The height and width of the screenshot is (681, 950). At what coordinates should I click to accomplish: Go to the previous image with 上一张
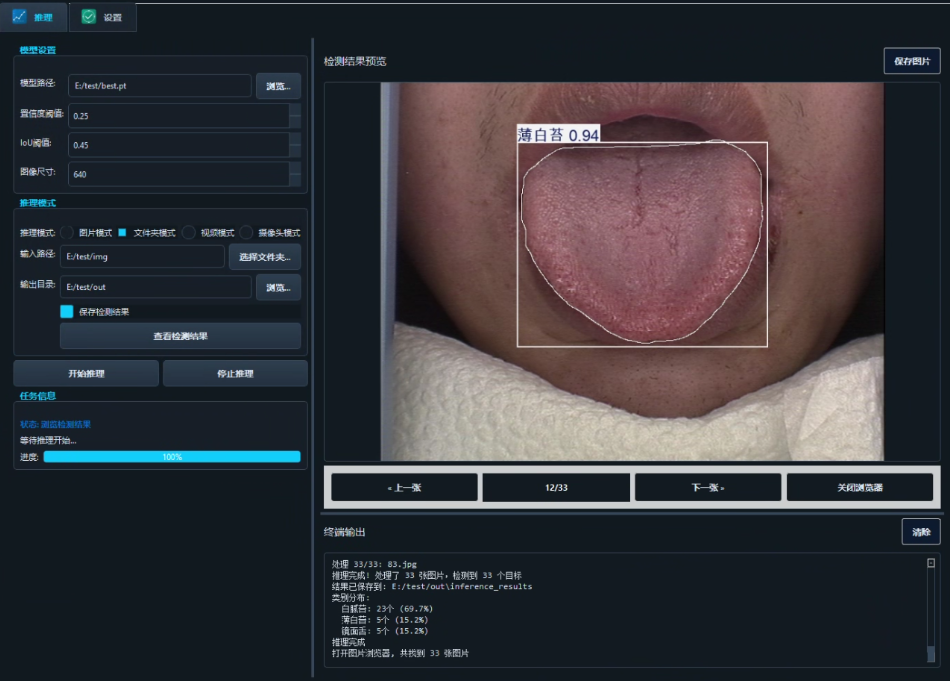coord(404,487)
